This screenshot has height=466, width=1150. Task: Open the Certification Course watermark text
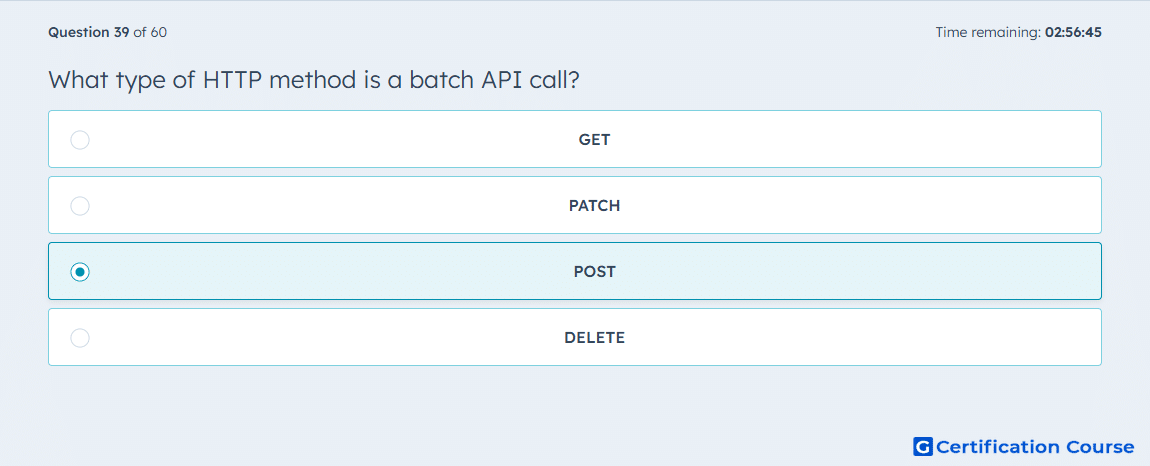(x=1035, y=446)
